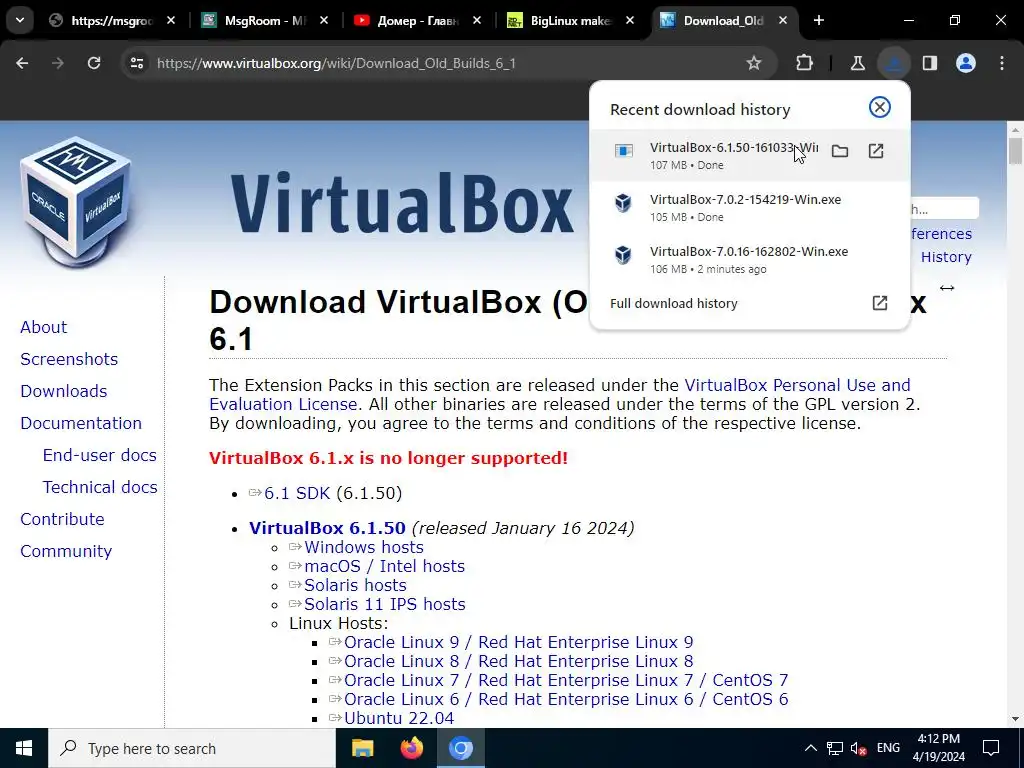Open VirtualBox-7.0.2-154219-Win.exe download
This screenshot has width=1024, height=768.
coord(750,208)
